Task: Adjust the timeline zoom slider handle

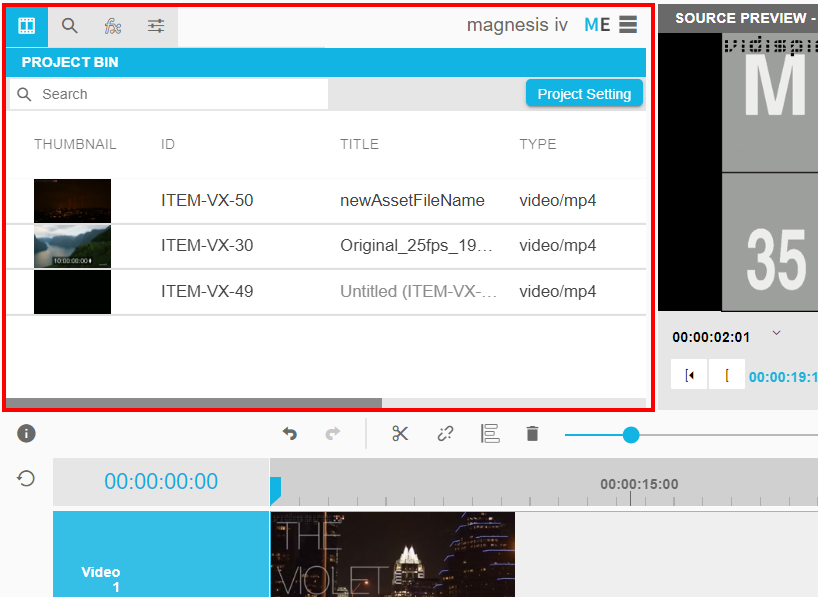Action: pos(630,434)
